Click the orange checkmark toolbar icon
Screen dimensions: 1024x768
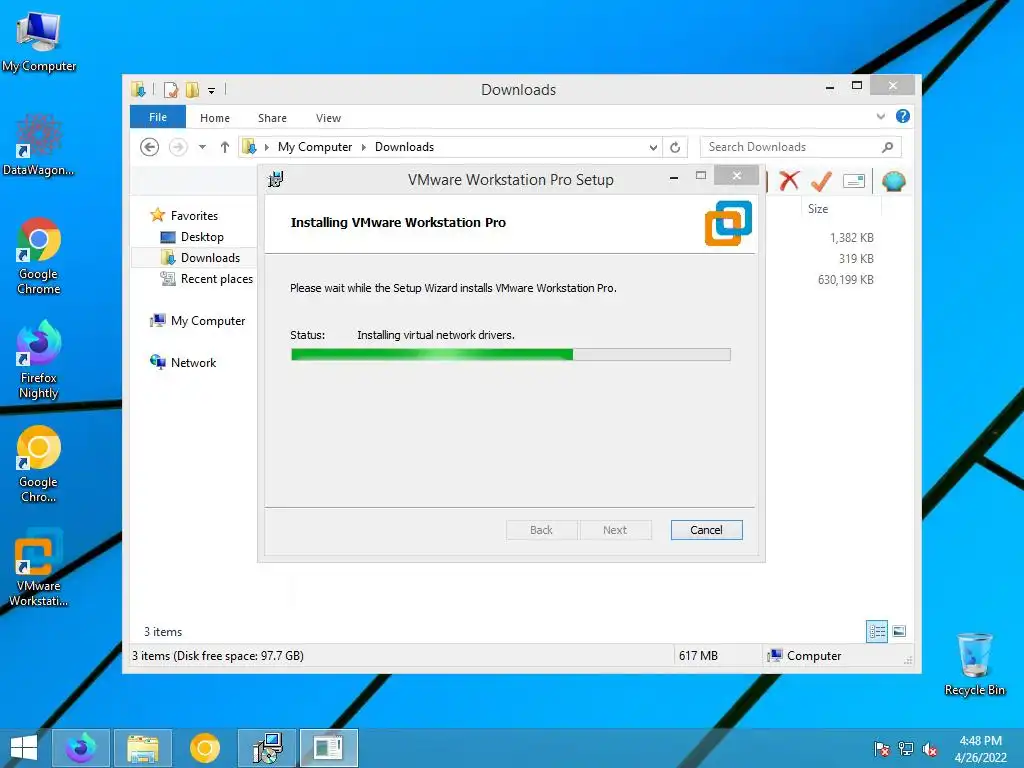821,181
